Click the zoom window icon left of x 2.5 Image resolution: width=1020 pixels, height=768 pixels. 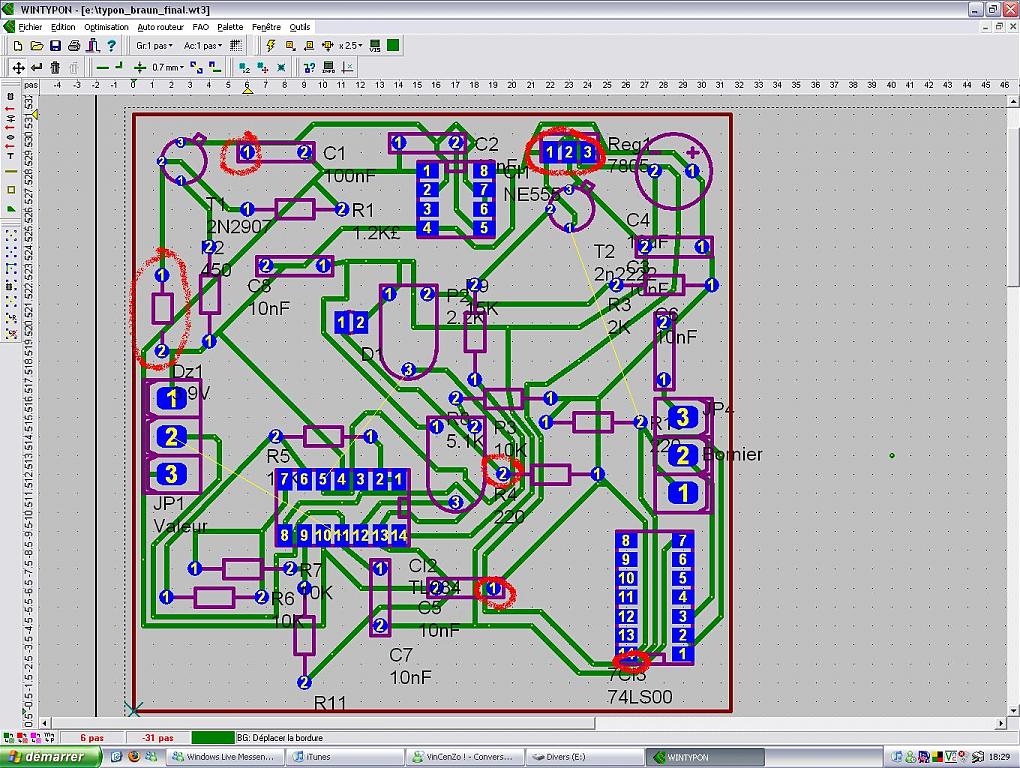pyautogui.click(x=290, y=46)
